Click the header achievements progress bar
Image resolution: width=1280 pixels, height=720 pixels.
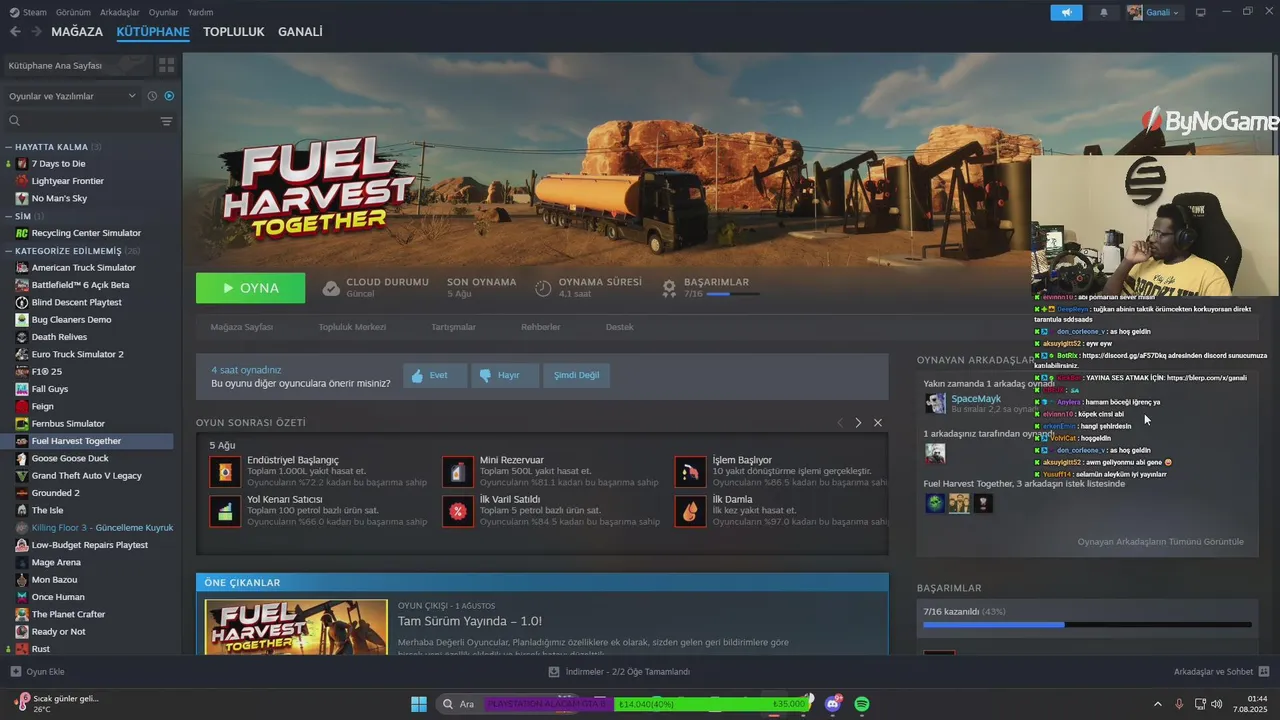click(x=733, y=294)
